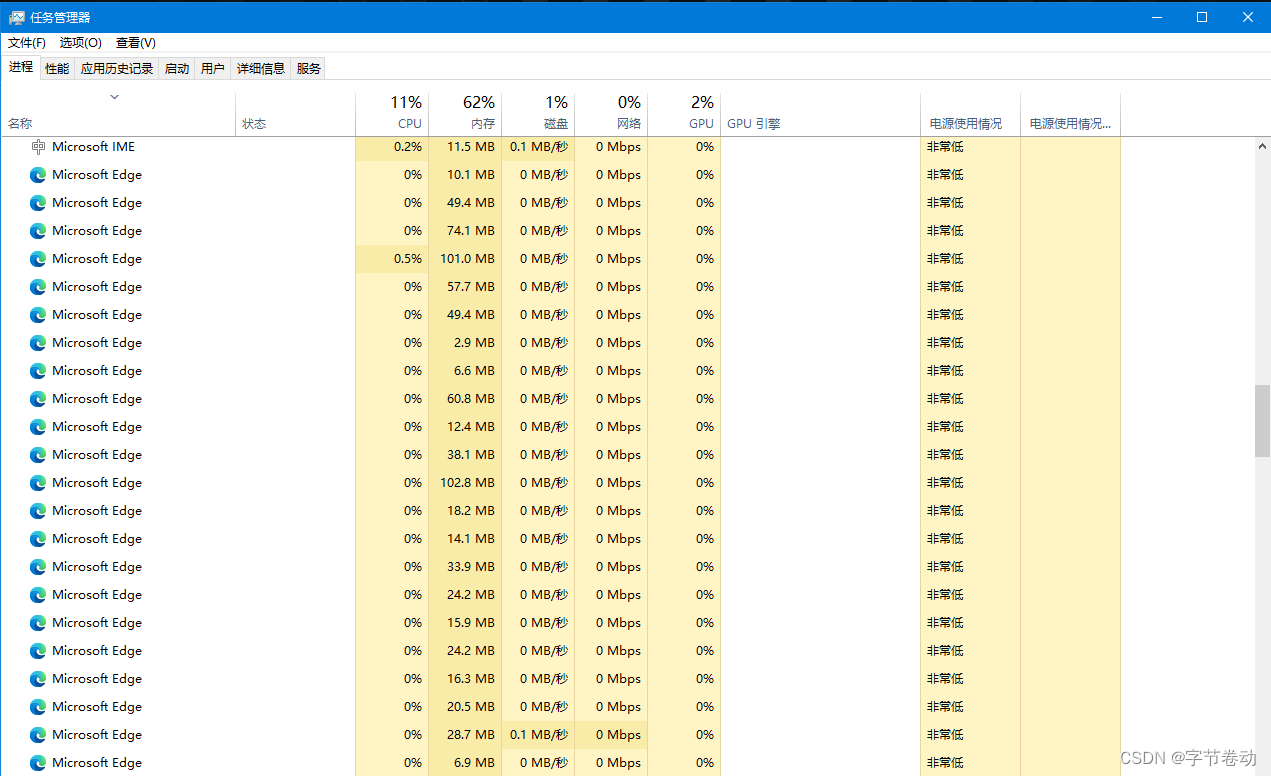The width and height of the screenshot is (1271, 776).
Task: Sort by the 状态 column header
Action: click(x=296, y=114)
